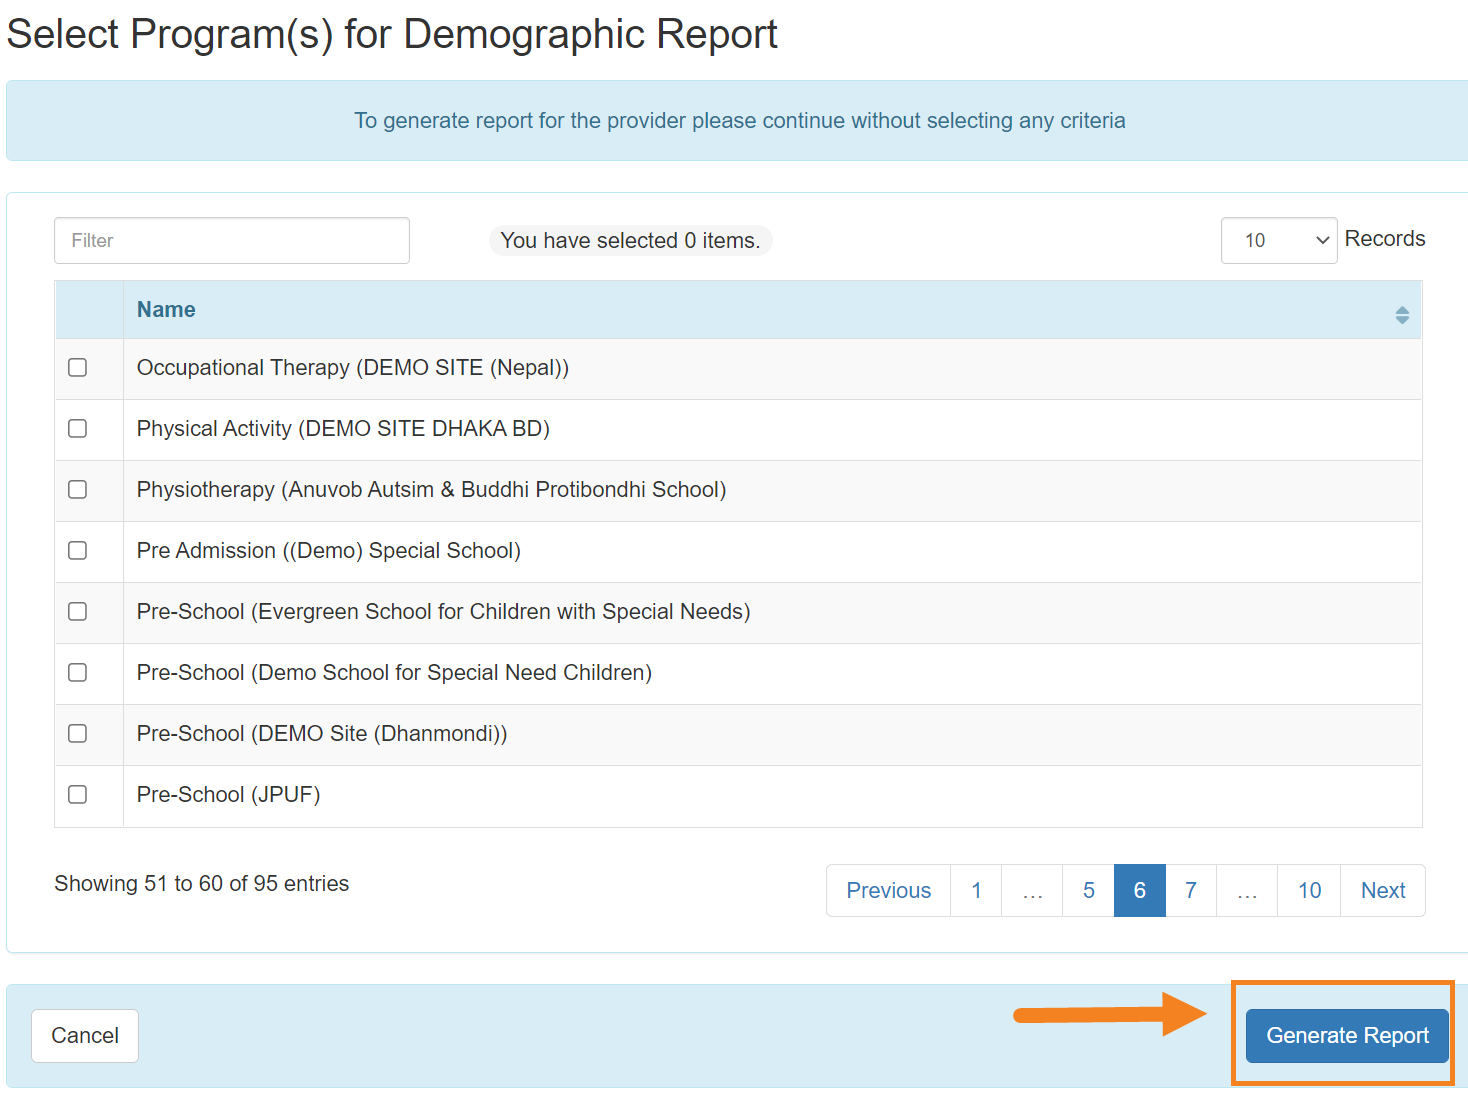Screen dimensions: 1468x1106
Task: Navigate to page 7
Action: 1191,890
